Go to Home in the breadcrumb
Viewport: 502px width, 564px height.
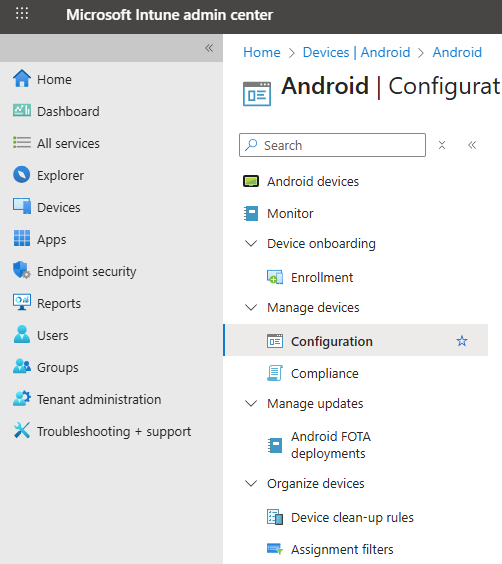[x=262, y=53]
